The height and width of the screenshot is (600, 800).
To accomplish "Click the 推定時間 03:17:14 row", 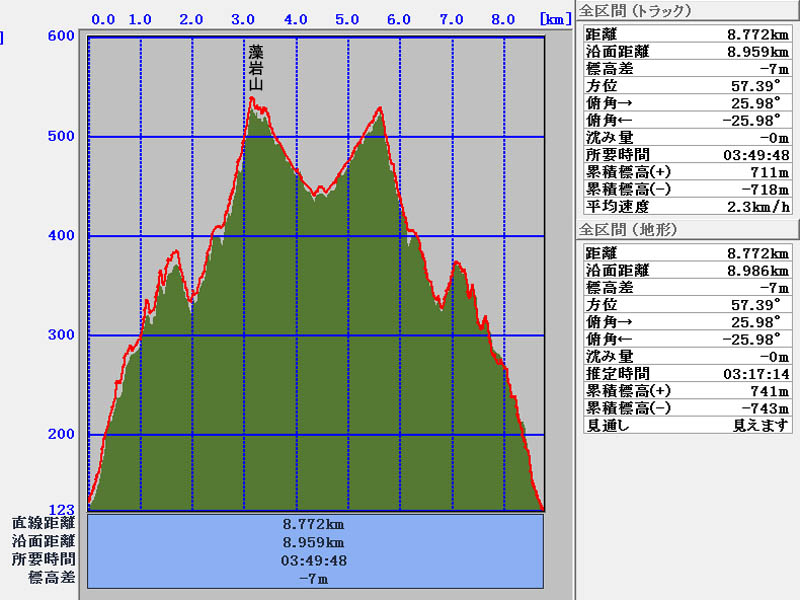I will pos(686,373).
